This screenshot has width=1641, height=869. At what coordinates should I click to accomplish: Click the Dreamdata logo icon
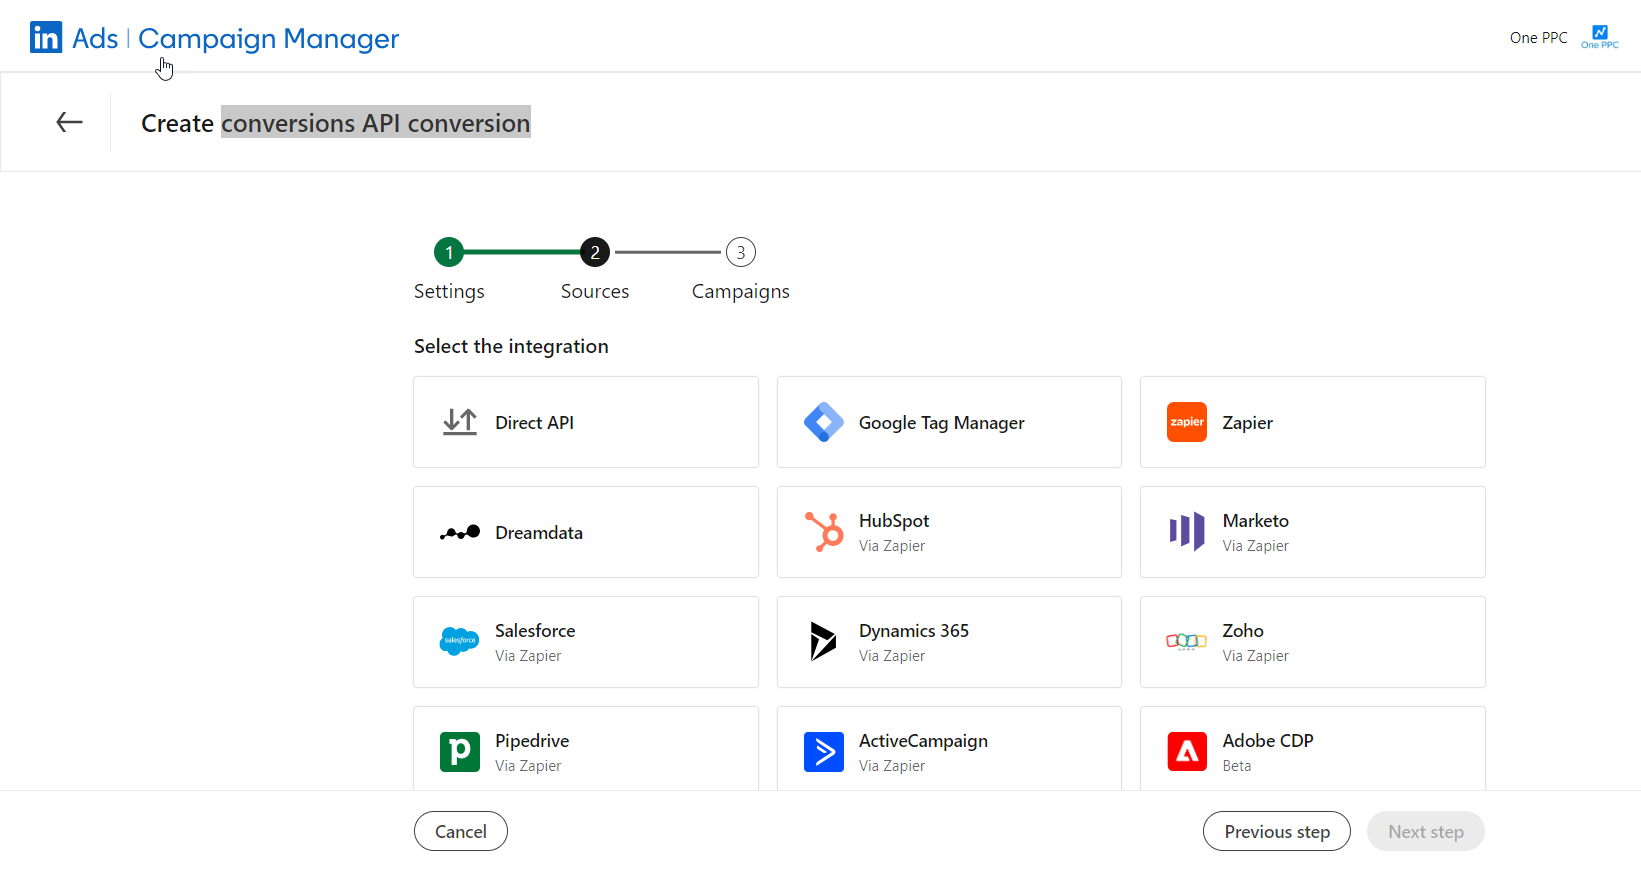tap(460, 532)
